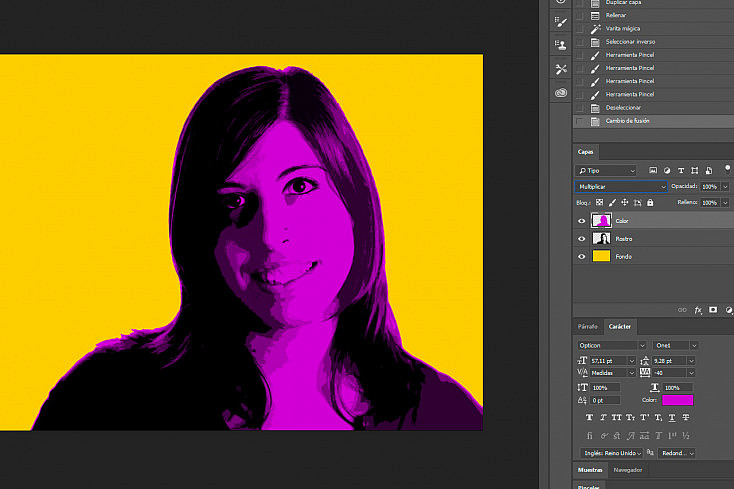
Task: Apply Faux Bold text style
Action: (589, 417)
